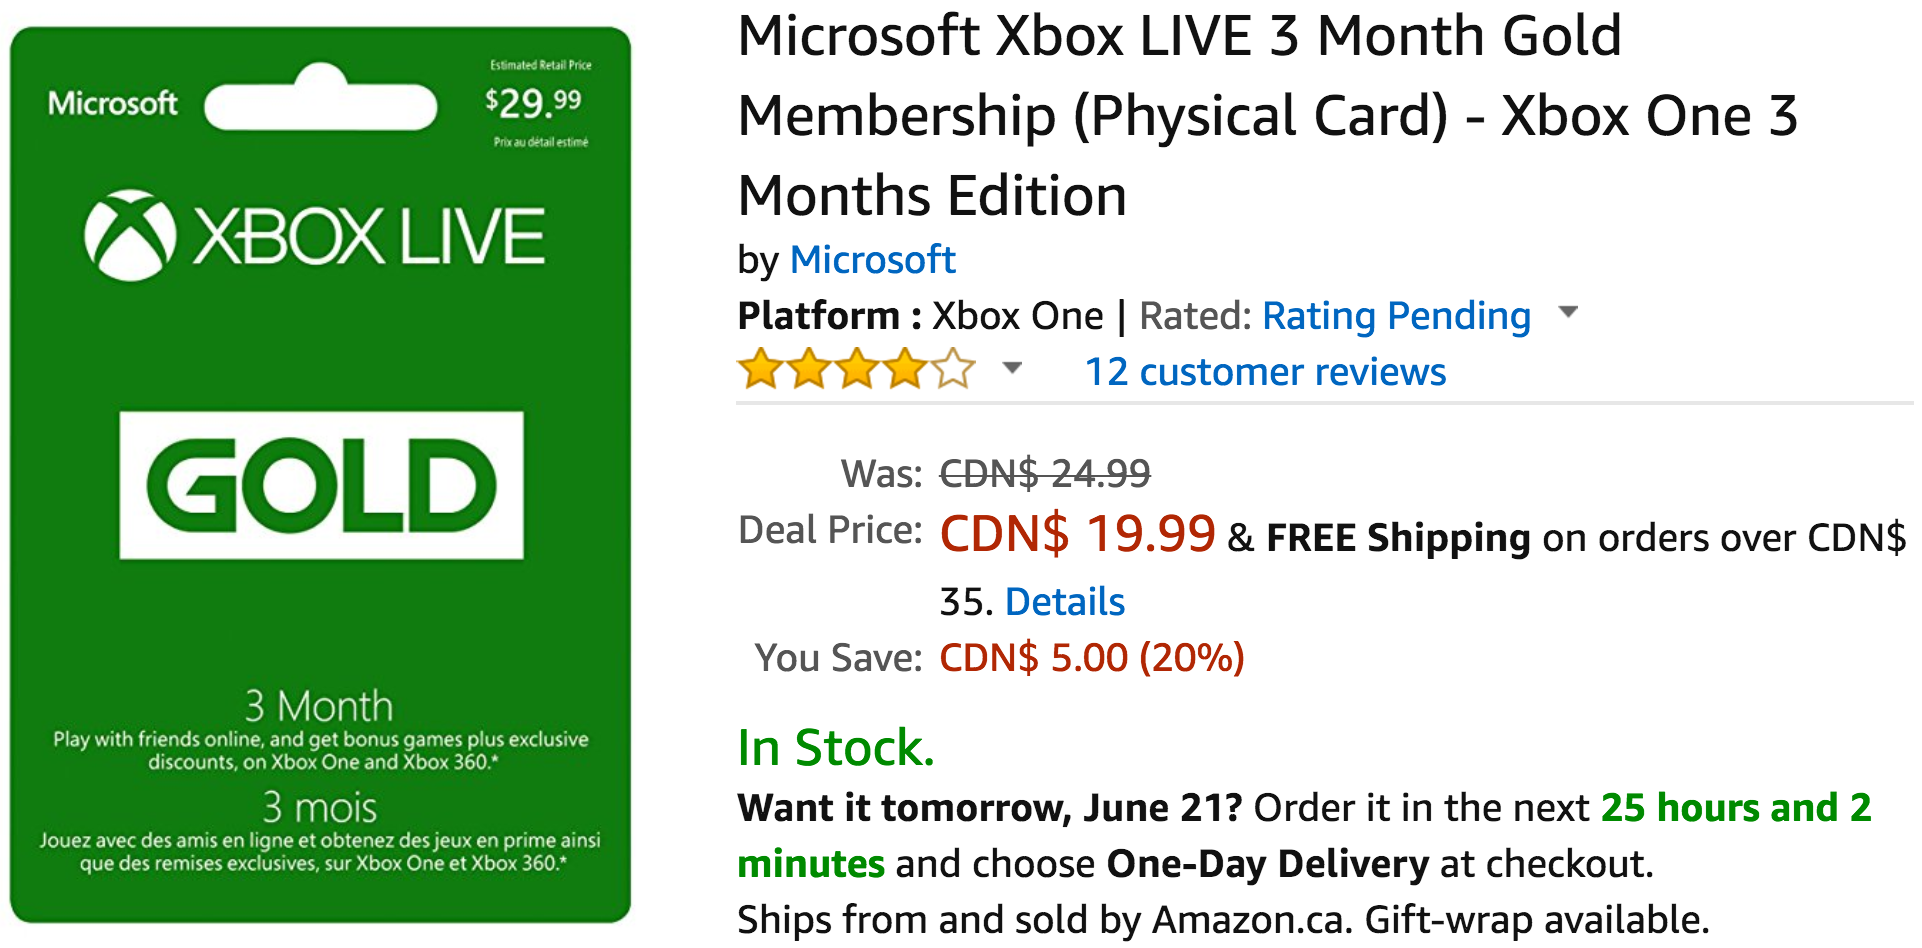Image resolution: width=1922 pixels, height=948 pixels.
Task: Click the product title heading
Action: (x=1267, y=115)
